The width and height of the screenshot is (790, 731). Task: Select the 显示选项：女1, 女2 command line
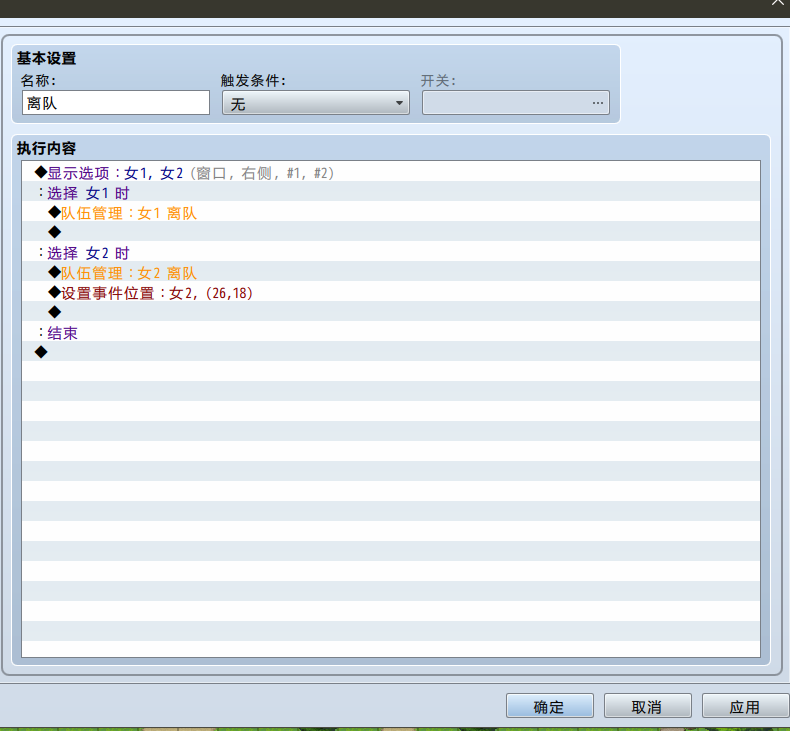coord(391,172)
